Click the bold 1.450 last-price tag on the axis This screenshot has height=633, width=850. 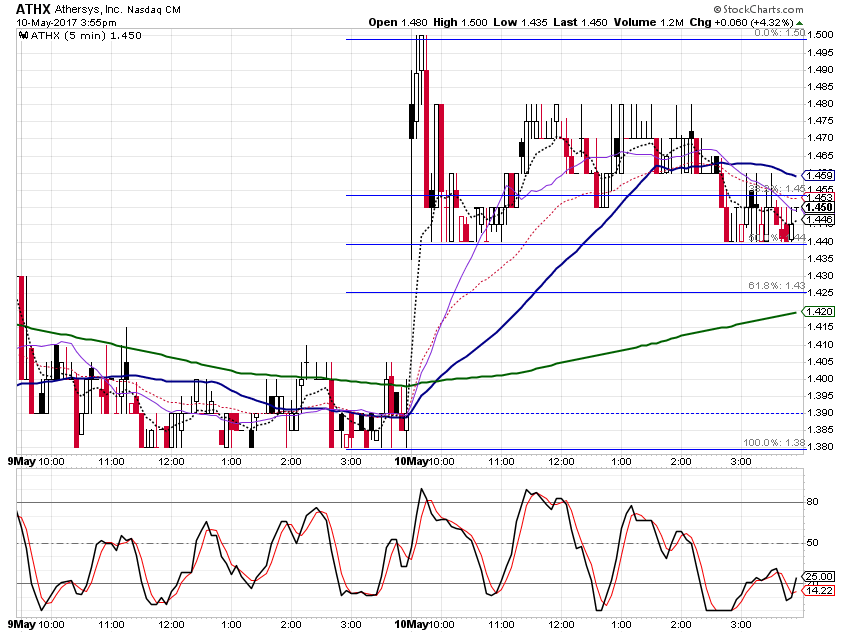coord(819,208)
